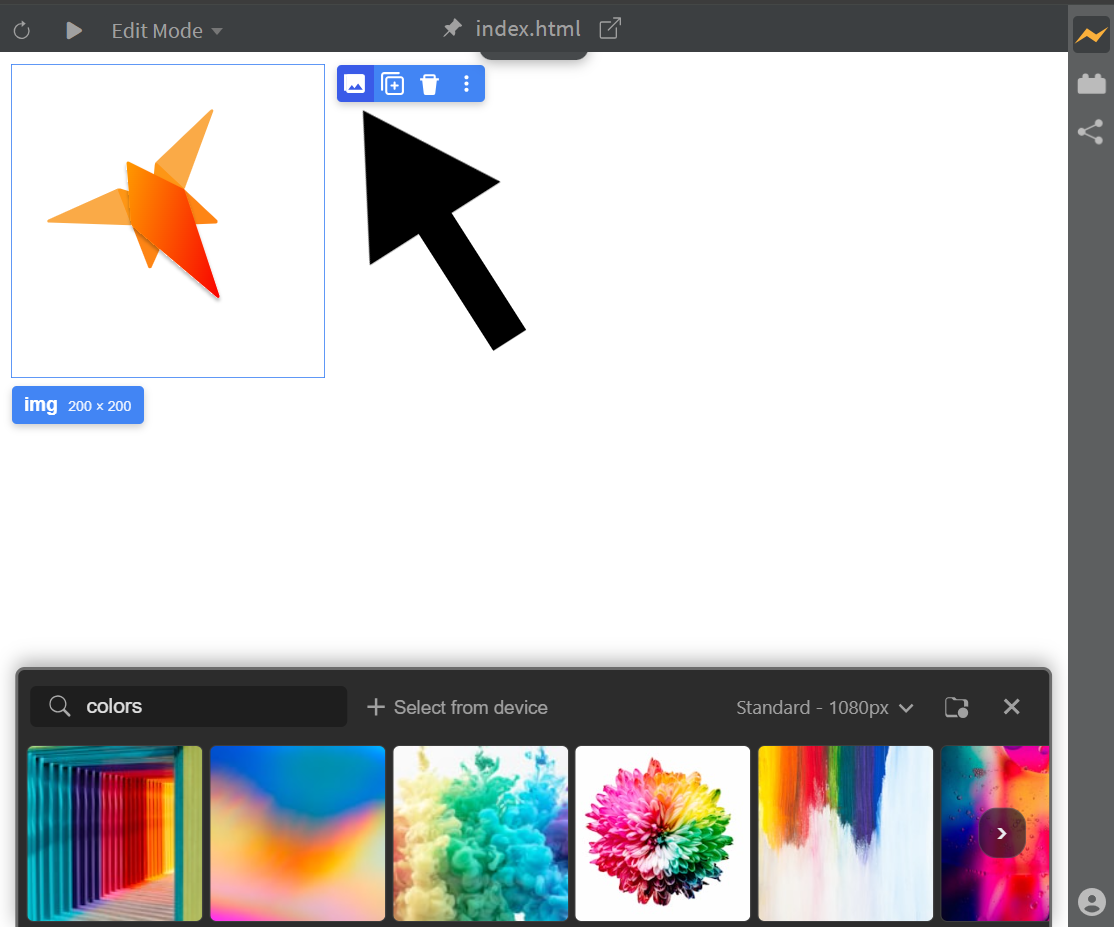Screen dimensions: 1114x927
Task: Select the pink flower image thumbnail
Action: click(x=662, y=833)
